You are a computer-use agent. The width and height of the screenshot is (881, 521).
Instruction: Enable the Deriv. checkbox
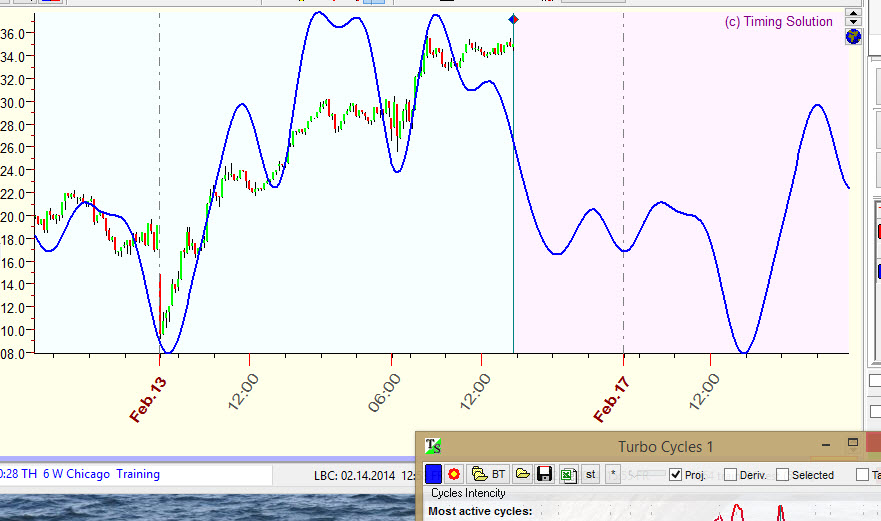[730, 474]
